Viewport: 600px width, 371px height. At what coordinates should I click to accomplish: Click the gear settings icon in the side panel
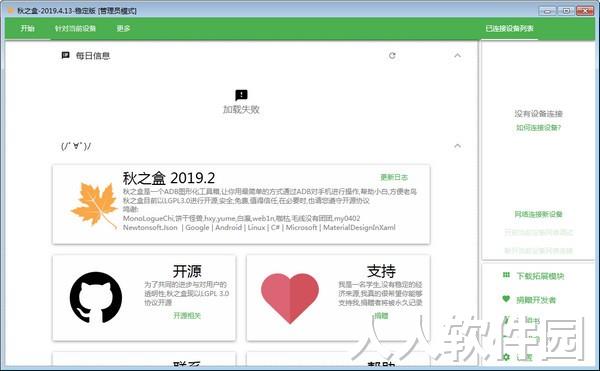click(506, 357)
